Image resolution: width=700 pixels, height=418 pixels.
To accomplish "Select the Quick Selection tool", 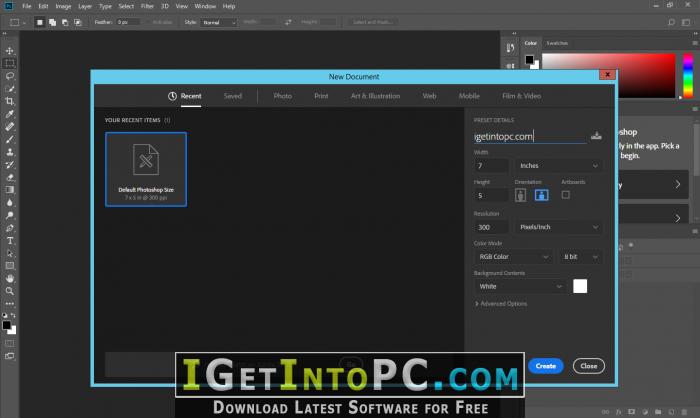I will [x=9, y=89].
